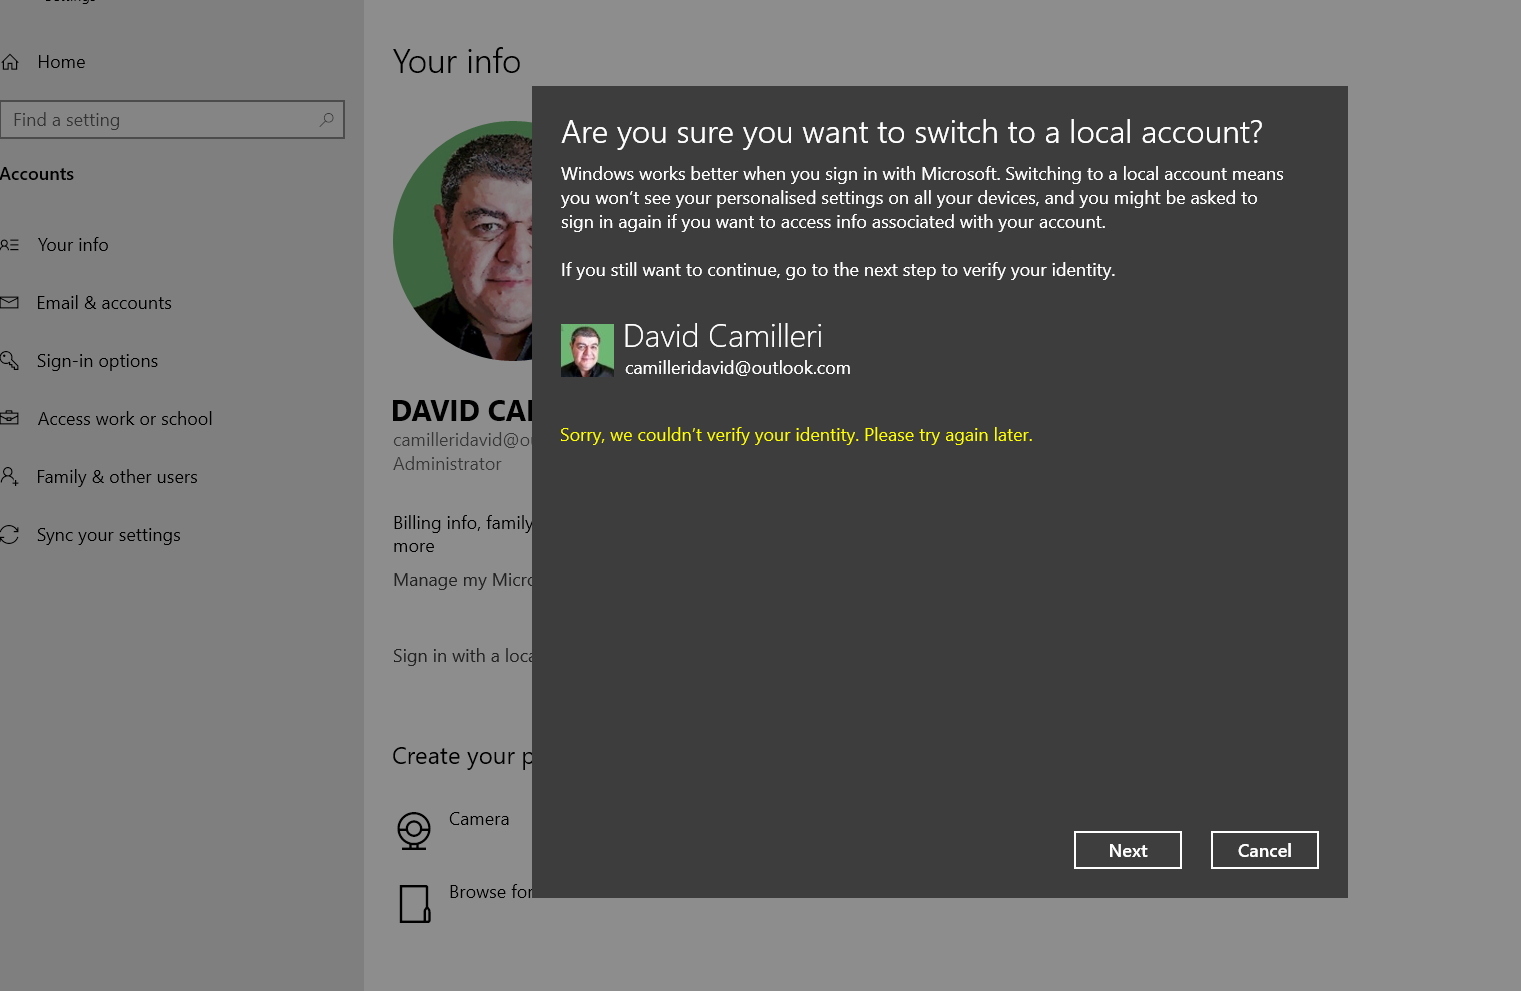Click the dialog title about local account
1521x991 pixels.
912,132
